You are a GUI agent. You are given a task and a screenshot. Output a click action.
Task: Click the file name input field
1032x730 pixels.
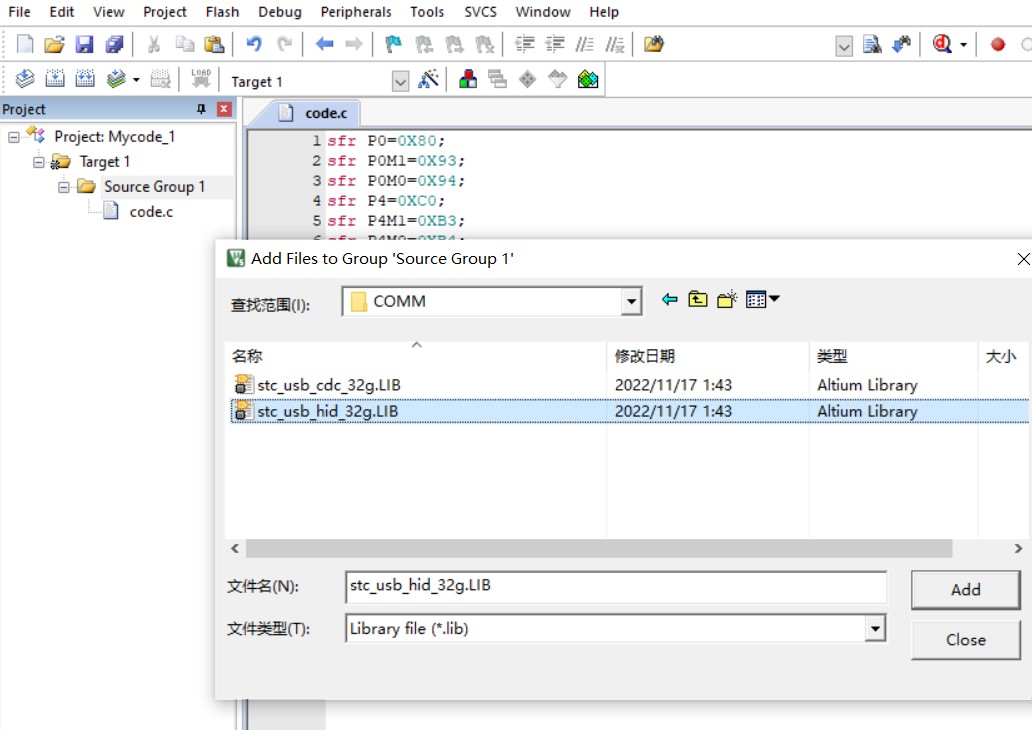point(615,587)
